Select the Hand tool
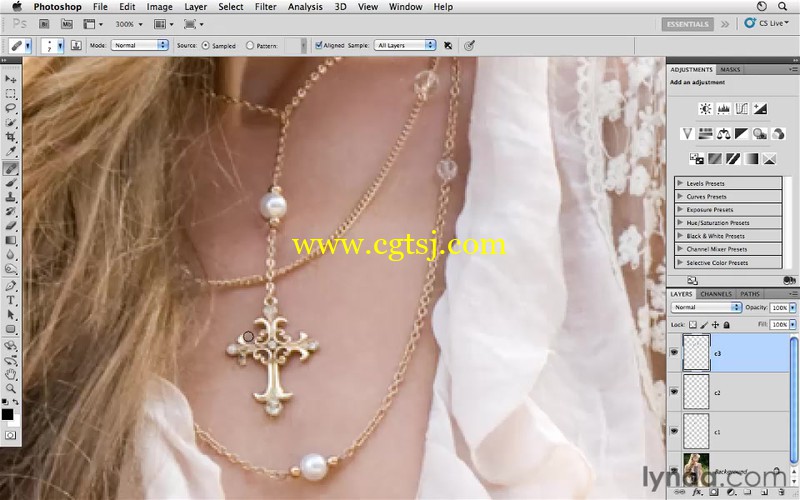 tap(11, 375)
